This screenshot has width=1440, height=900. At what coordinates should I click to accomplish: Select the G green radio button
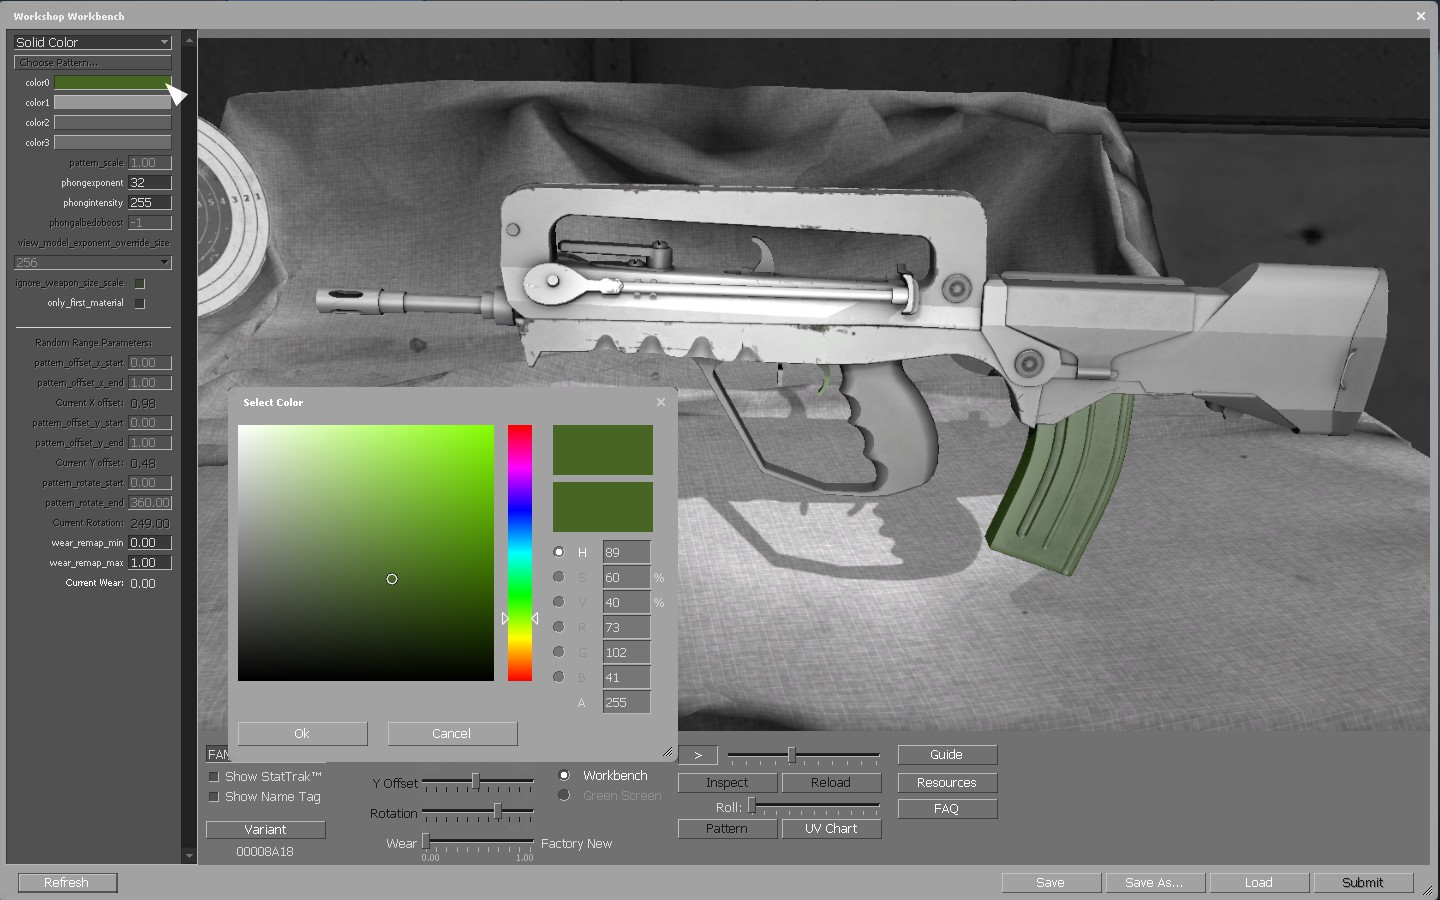point(559,652)
